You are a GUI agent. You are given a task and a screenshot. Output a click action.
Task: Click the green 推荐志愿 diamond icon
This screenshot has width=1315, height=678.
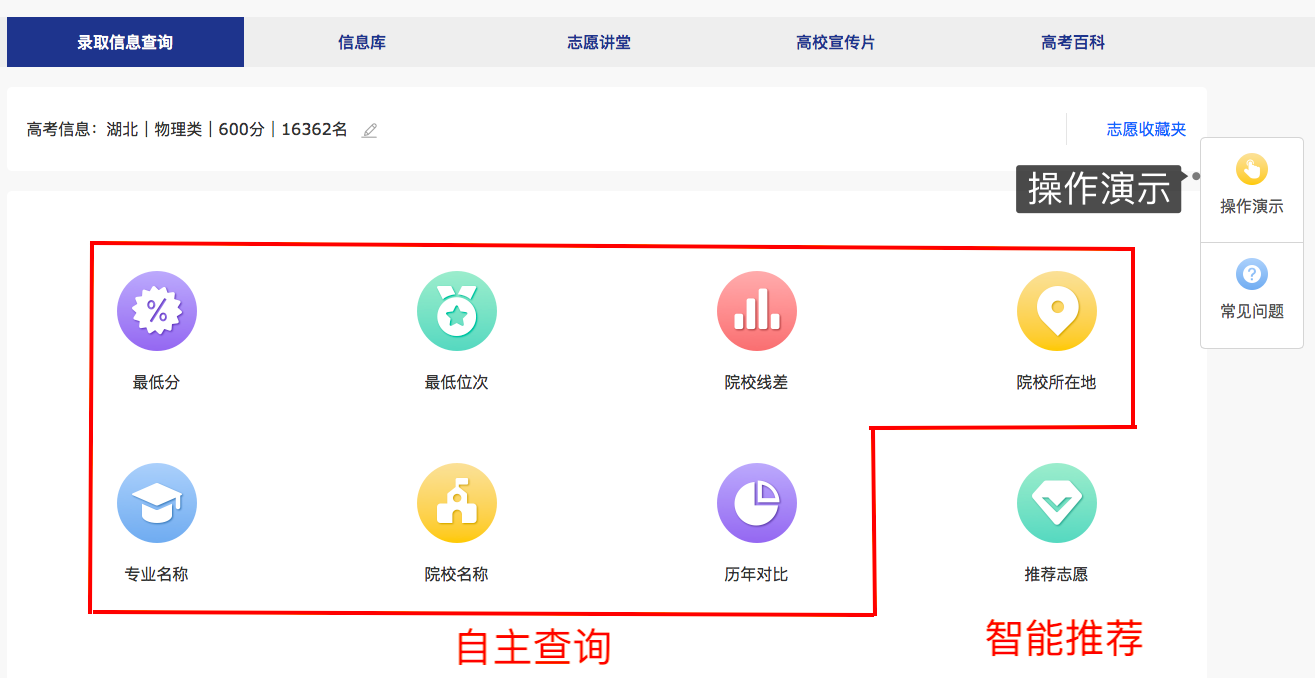tap(1057, 503)
